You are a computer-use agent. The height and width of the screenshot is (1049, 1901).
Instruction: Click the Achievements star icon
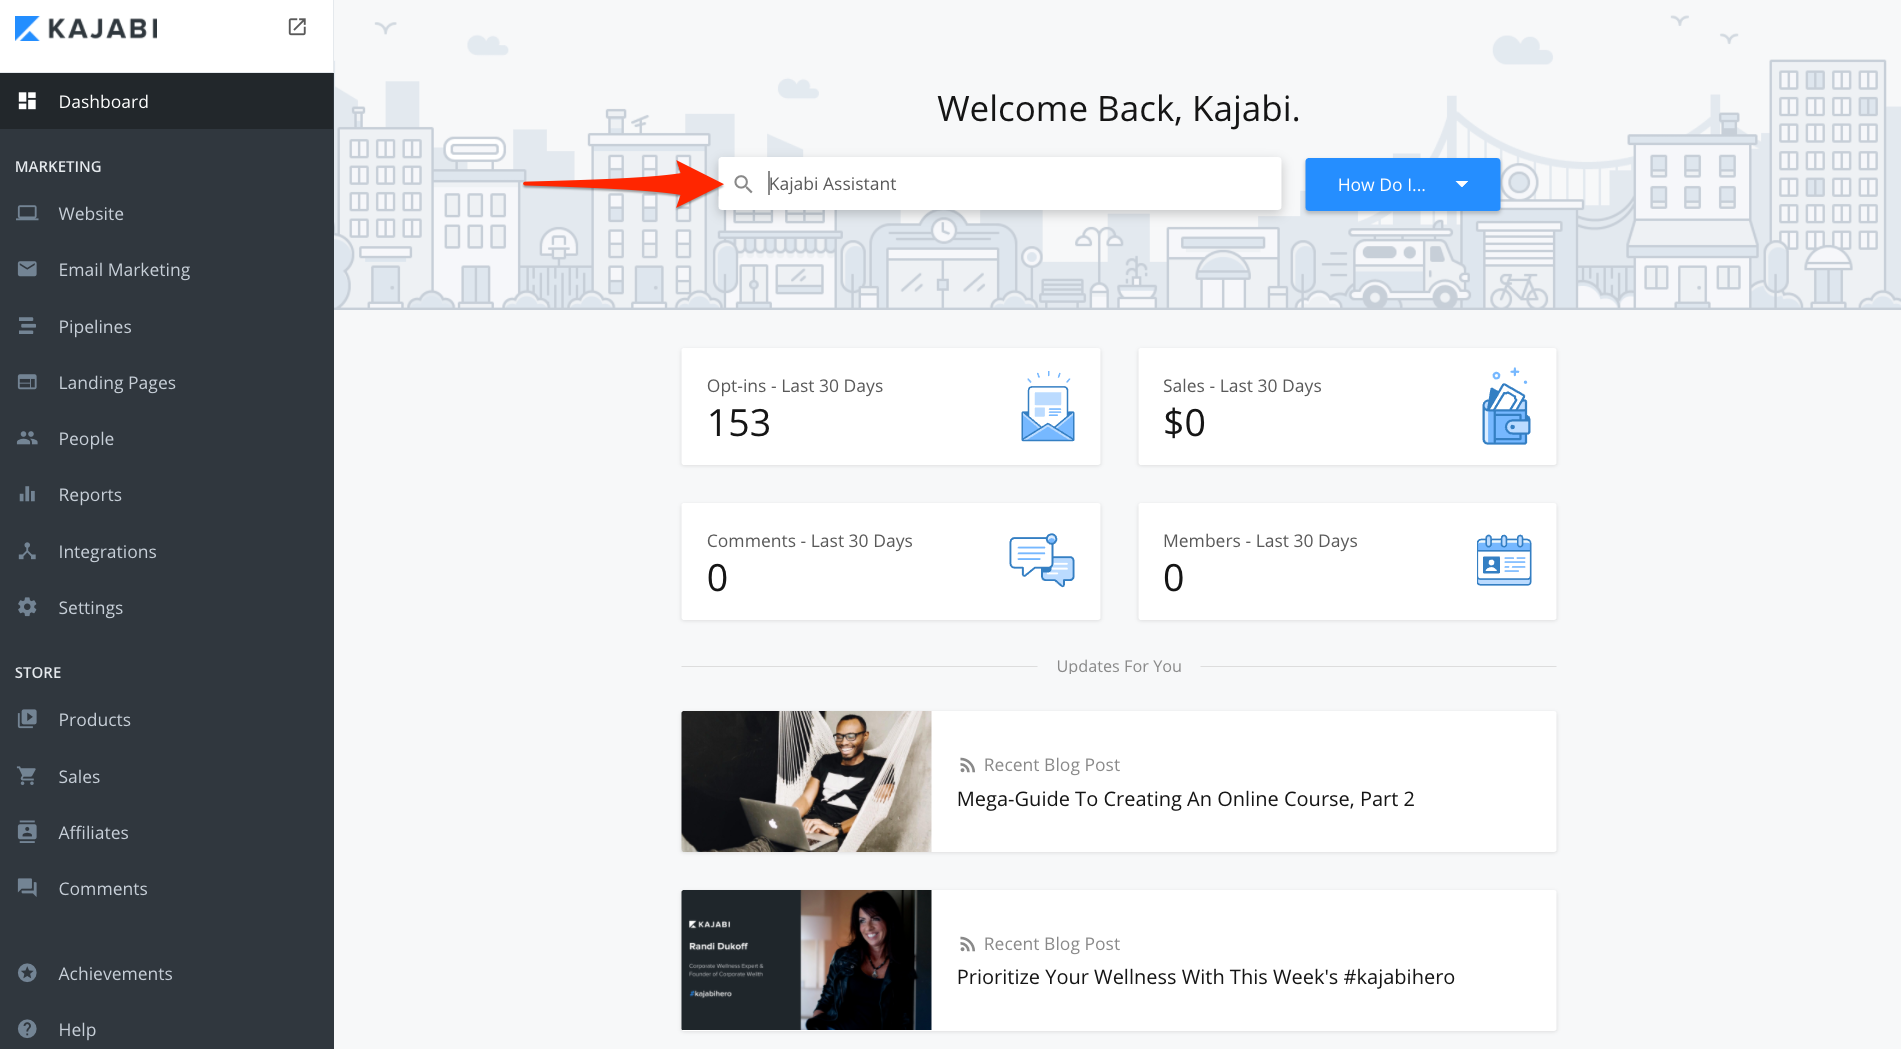[27, 973]
